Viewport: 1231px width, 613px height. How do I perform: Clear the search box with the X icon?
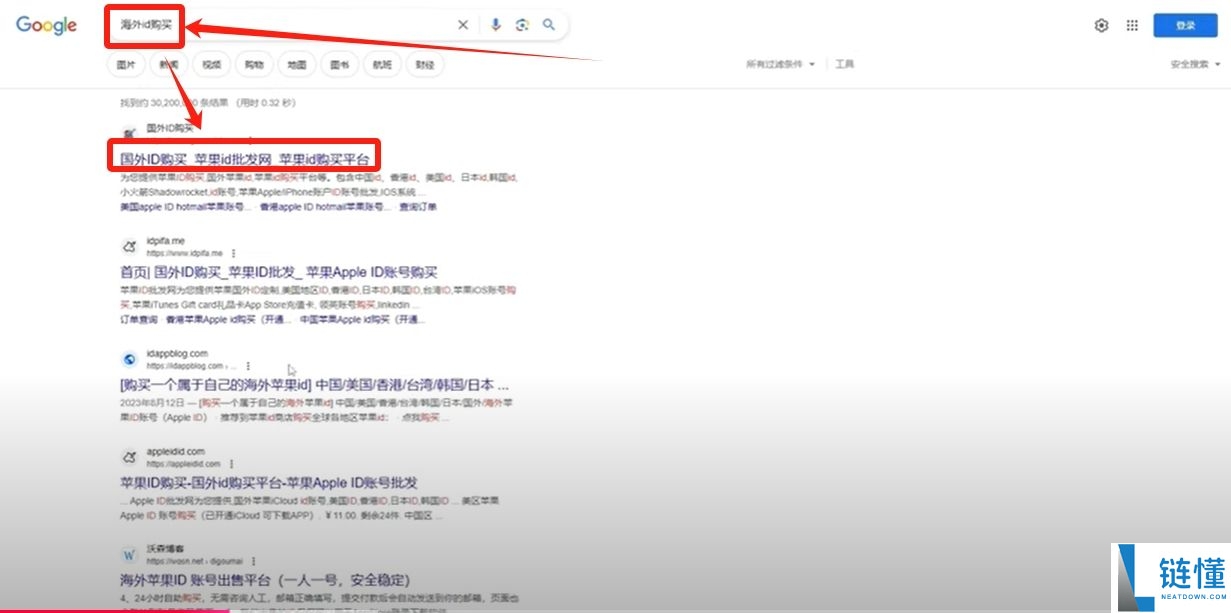pyautogui.click(x=462, y=25)
